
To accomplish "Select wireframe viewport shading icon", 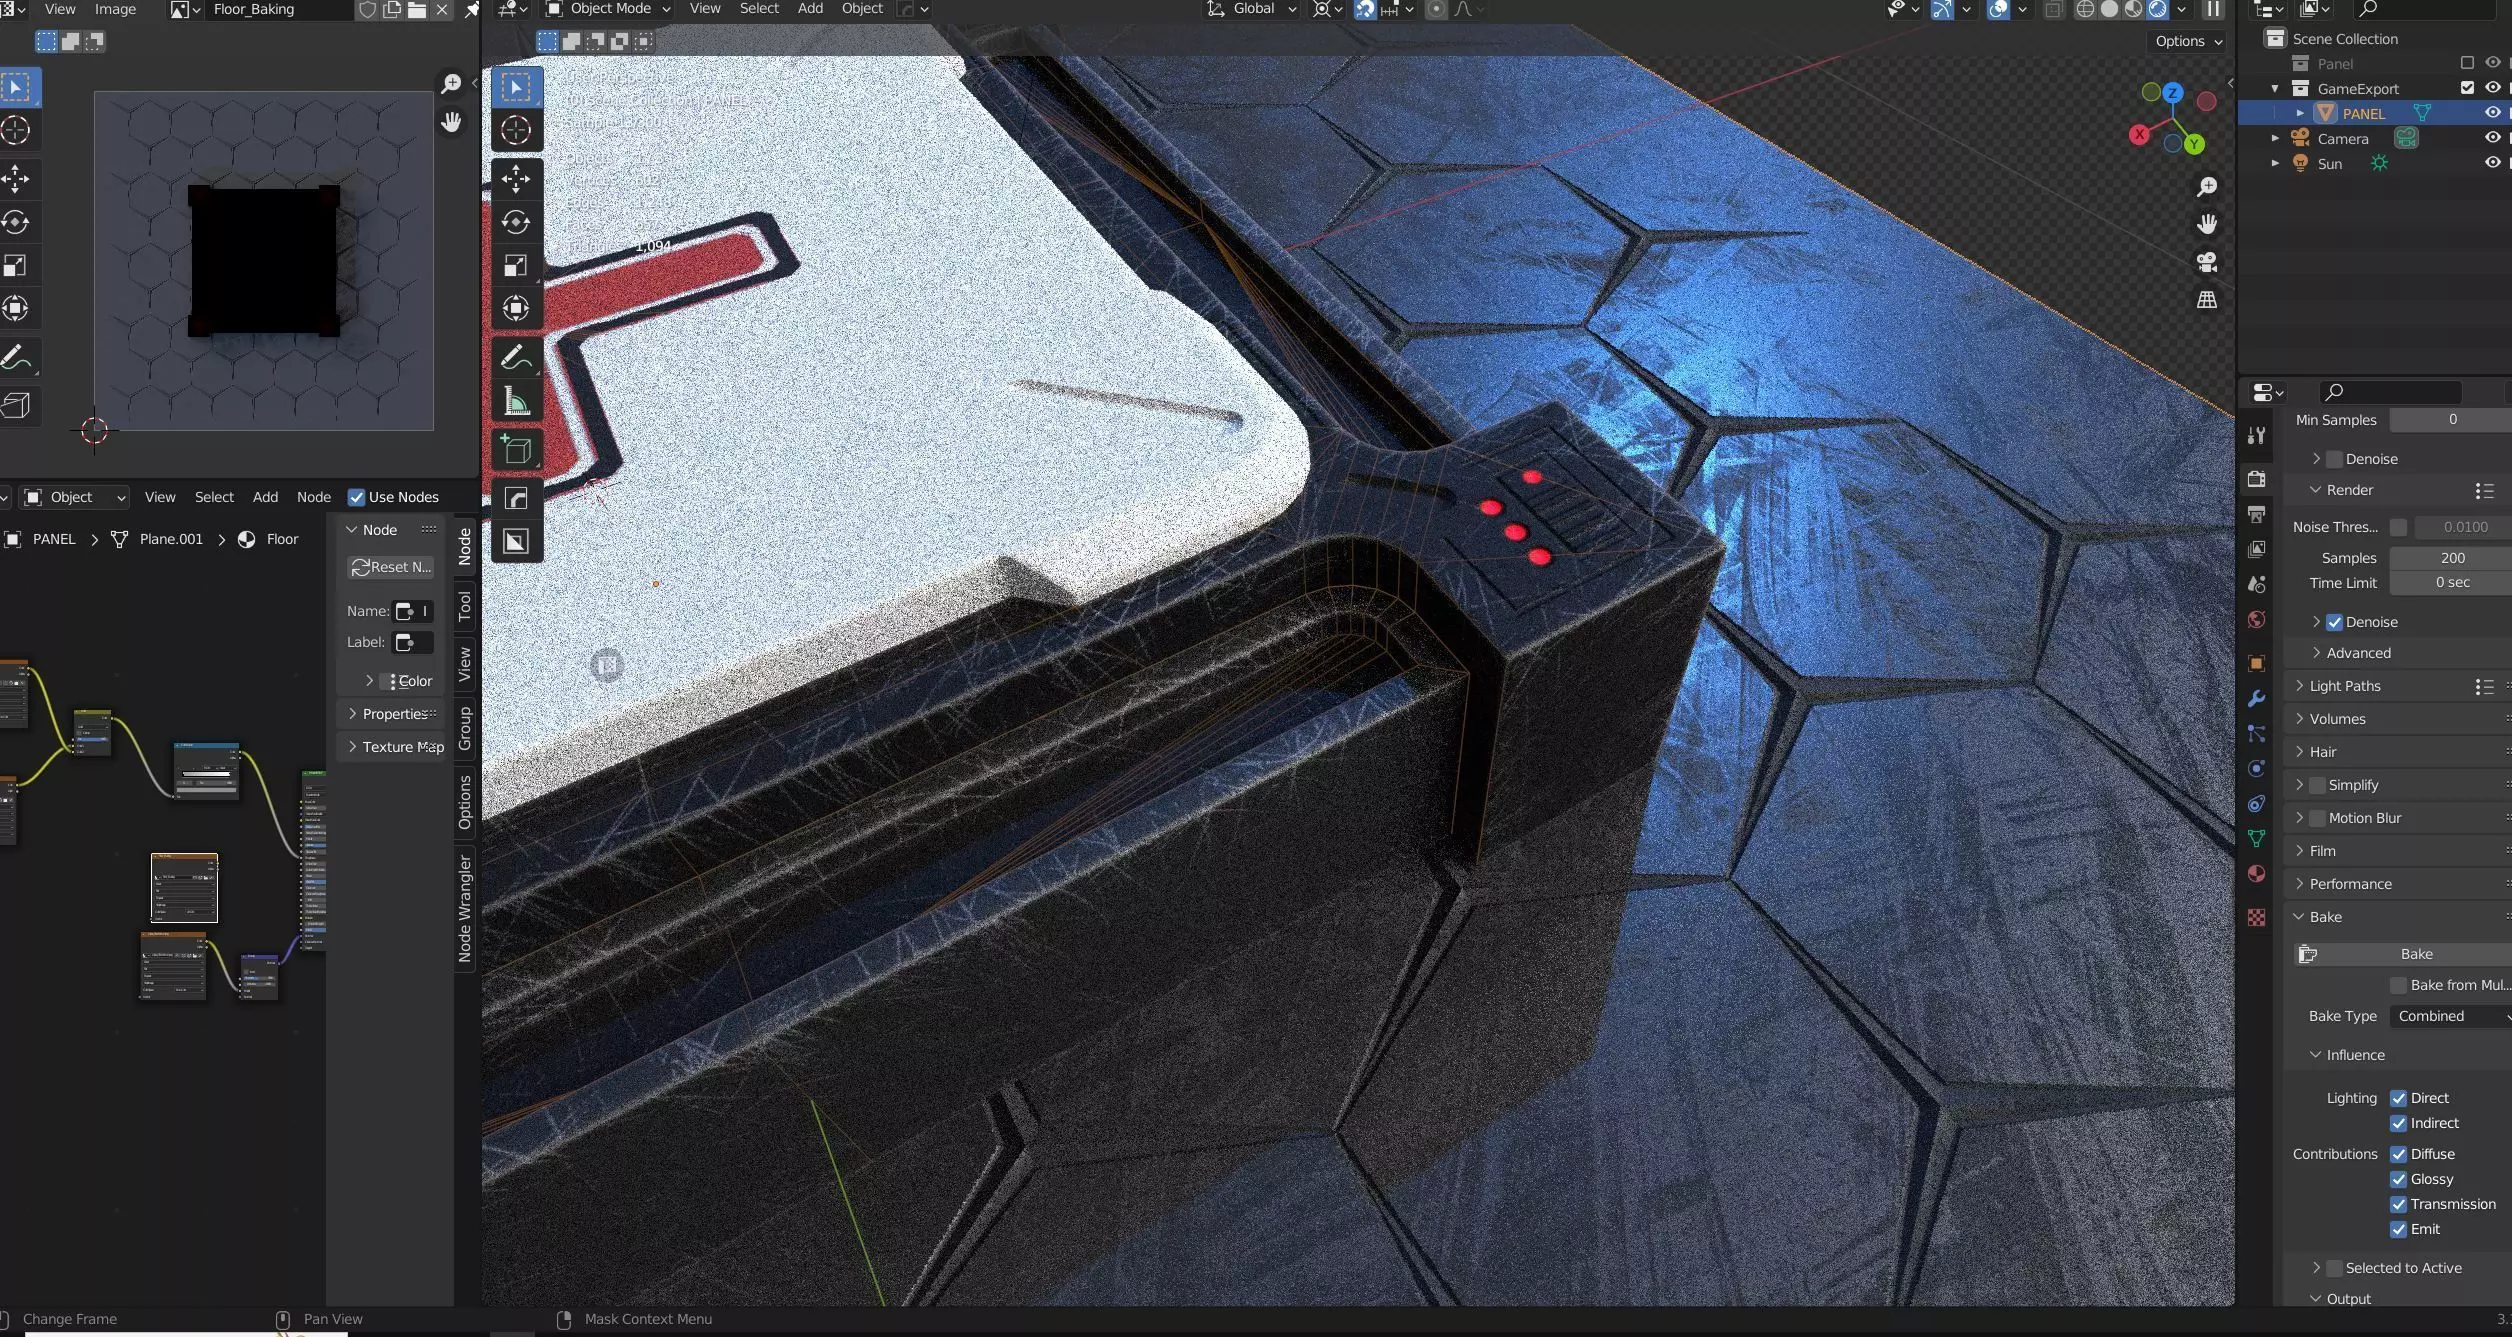I will [2085, 10].
